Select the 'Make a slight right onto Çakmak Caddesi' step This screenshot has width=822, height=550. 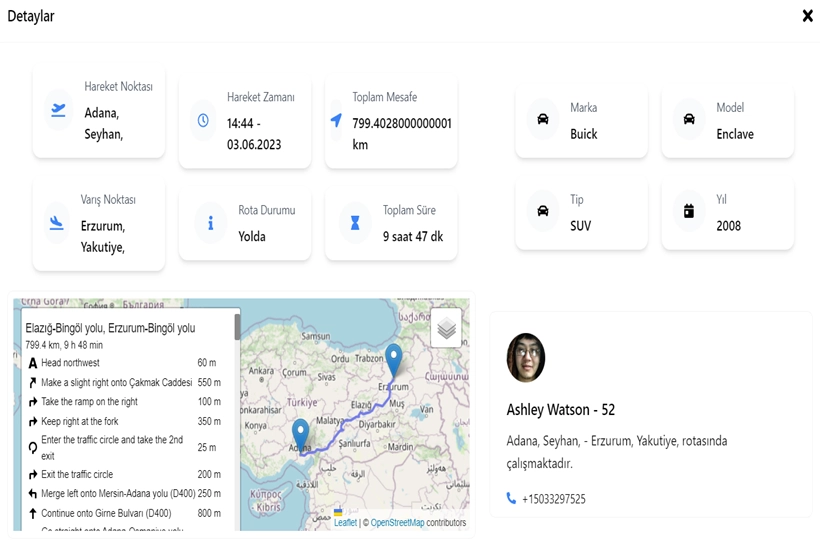[x=126, y=383]
